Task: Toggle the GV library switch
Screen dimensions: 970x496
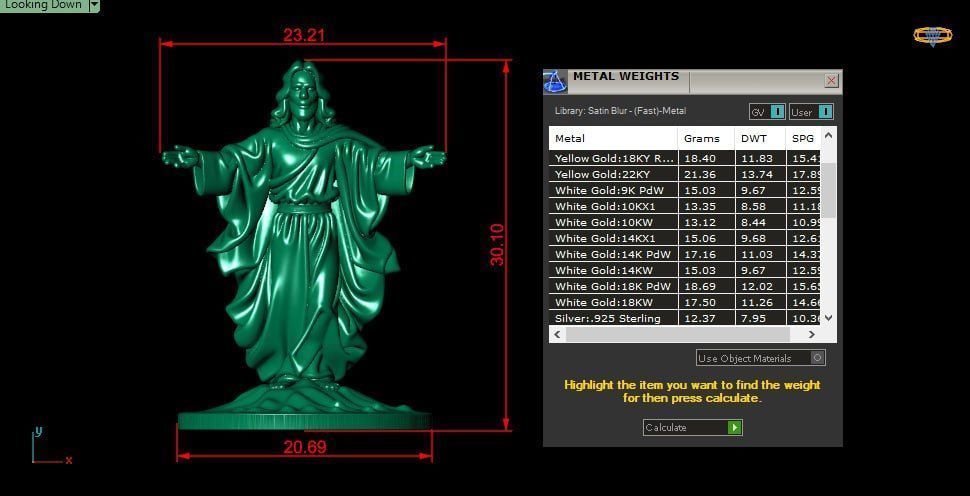Action: (x=767, y=112)
